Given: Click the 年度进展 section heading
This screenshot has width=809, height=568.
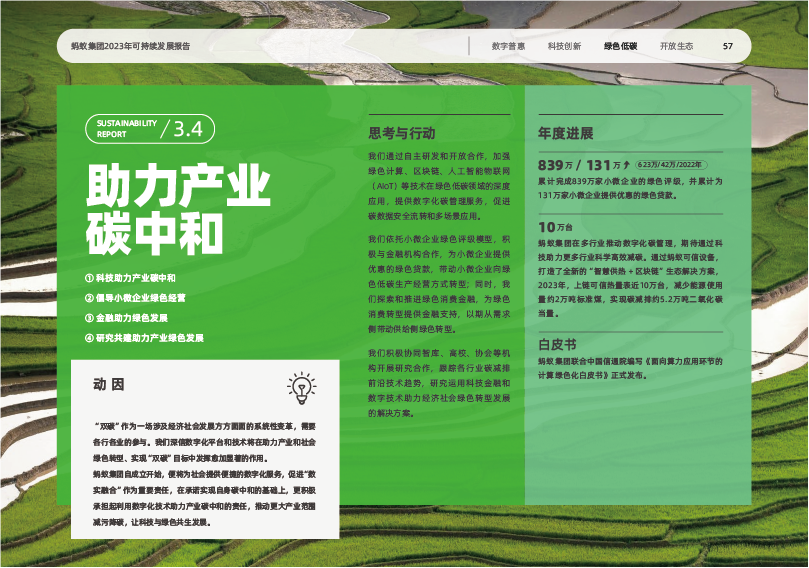Looking at the screenshot, I should pos(566,133).
